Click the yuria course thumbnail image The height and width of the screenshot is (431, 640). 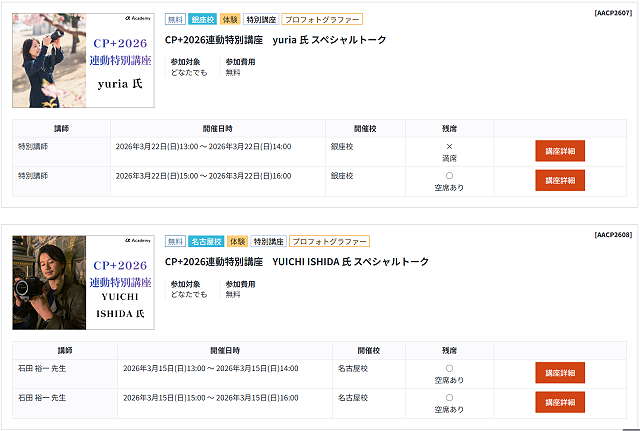tap(83, 60)
